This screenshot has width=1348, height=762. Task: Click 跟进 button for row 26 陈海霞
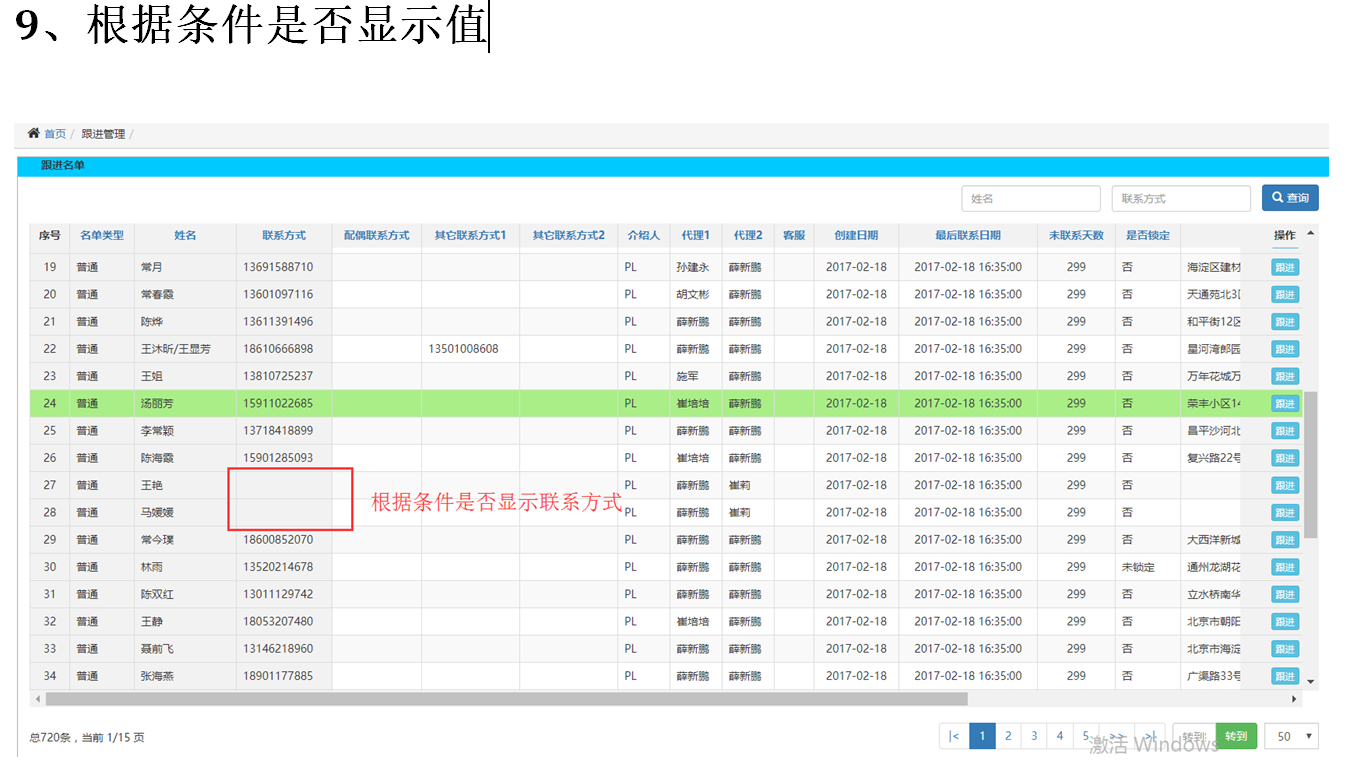[1285, 458]
